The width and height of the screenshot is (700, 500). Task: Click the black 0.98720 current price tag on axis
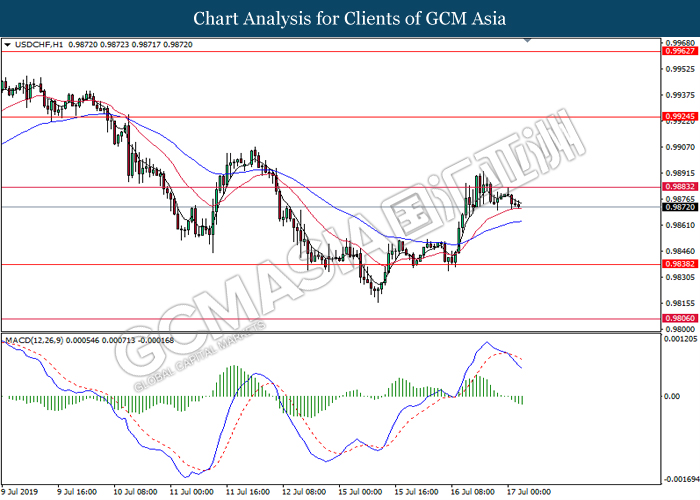tap(680, 207)
